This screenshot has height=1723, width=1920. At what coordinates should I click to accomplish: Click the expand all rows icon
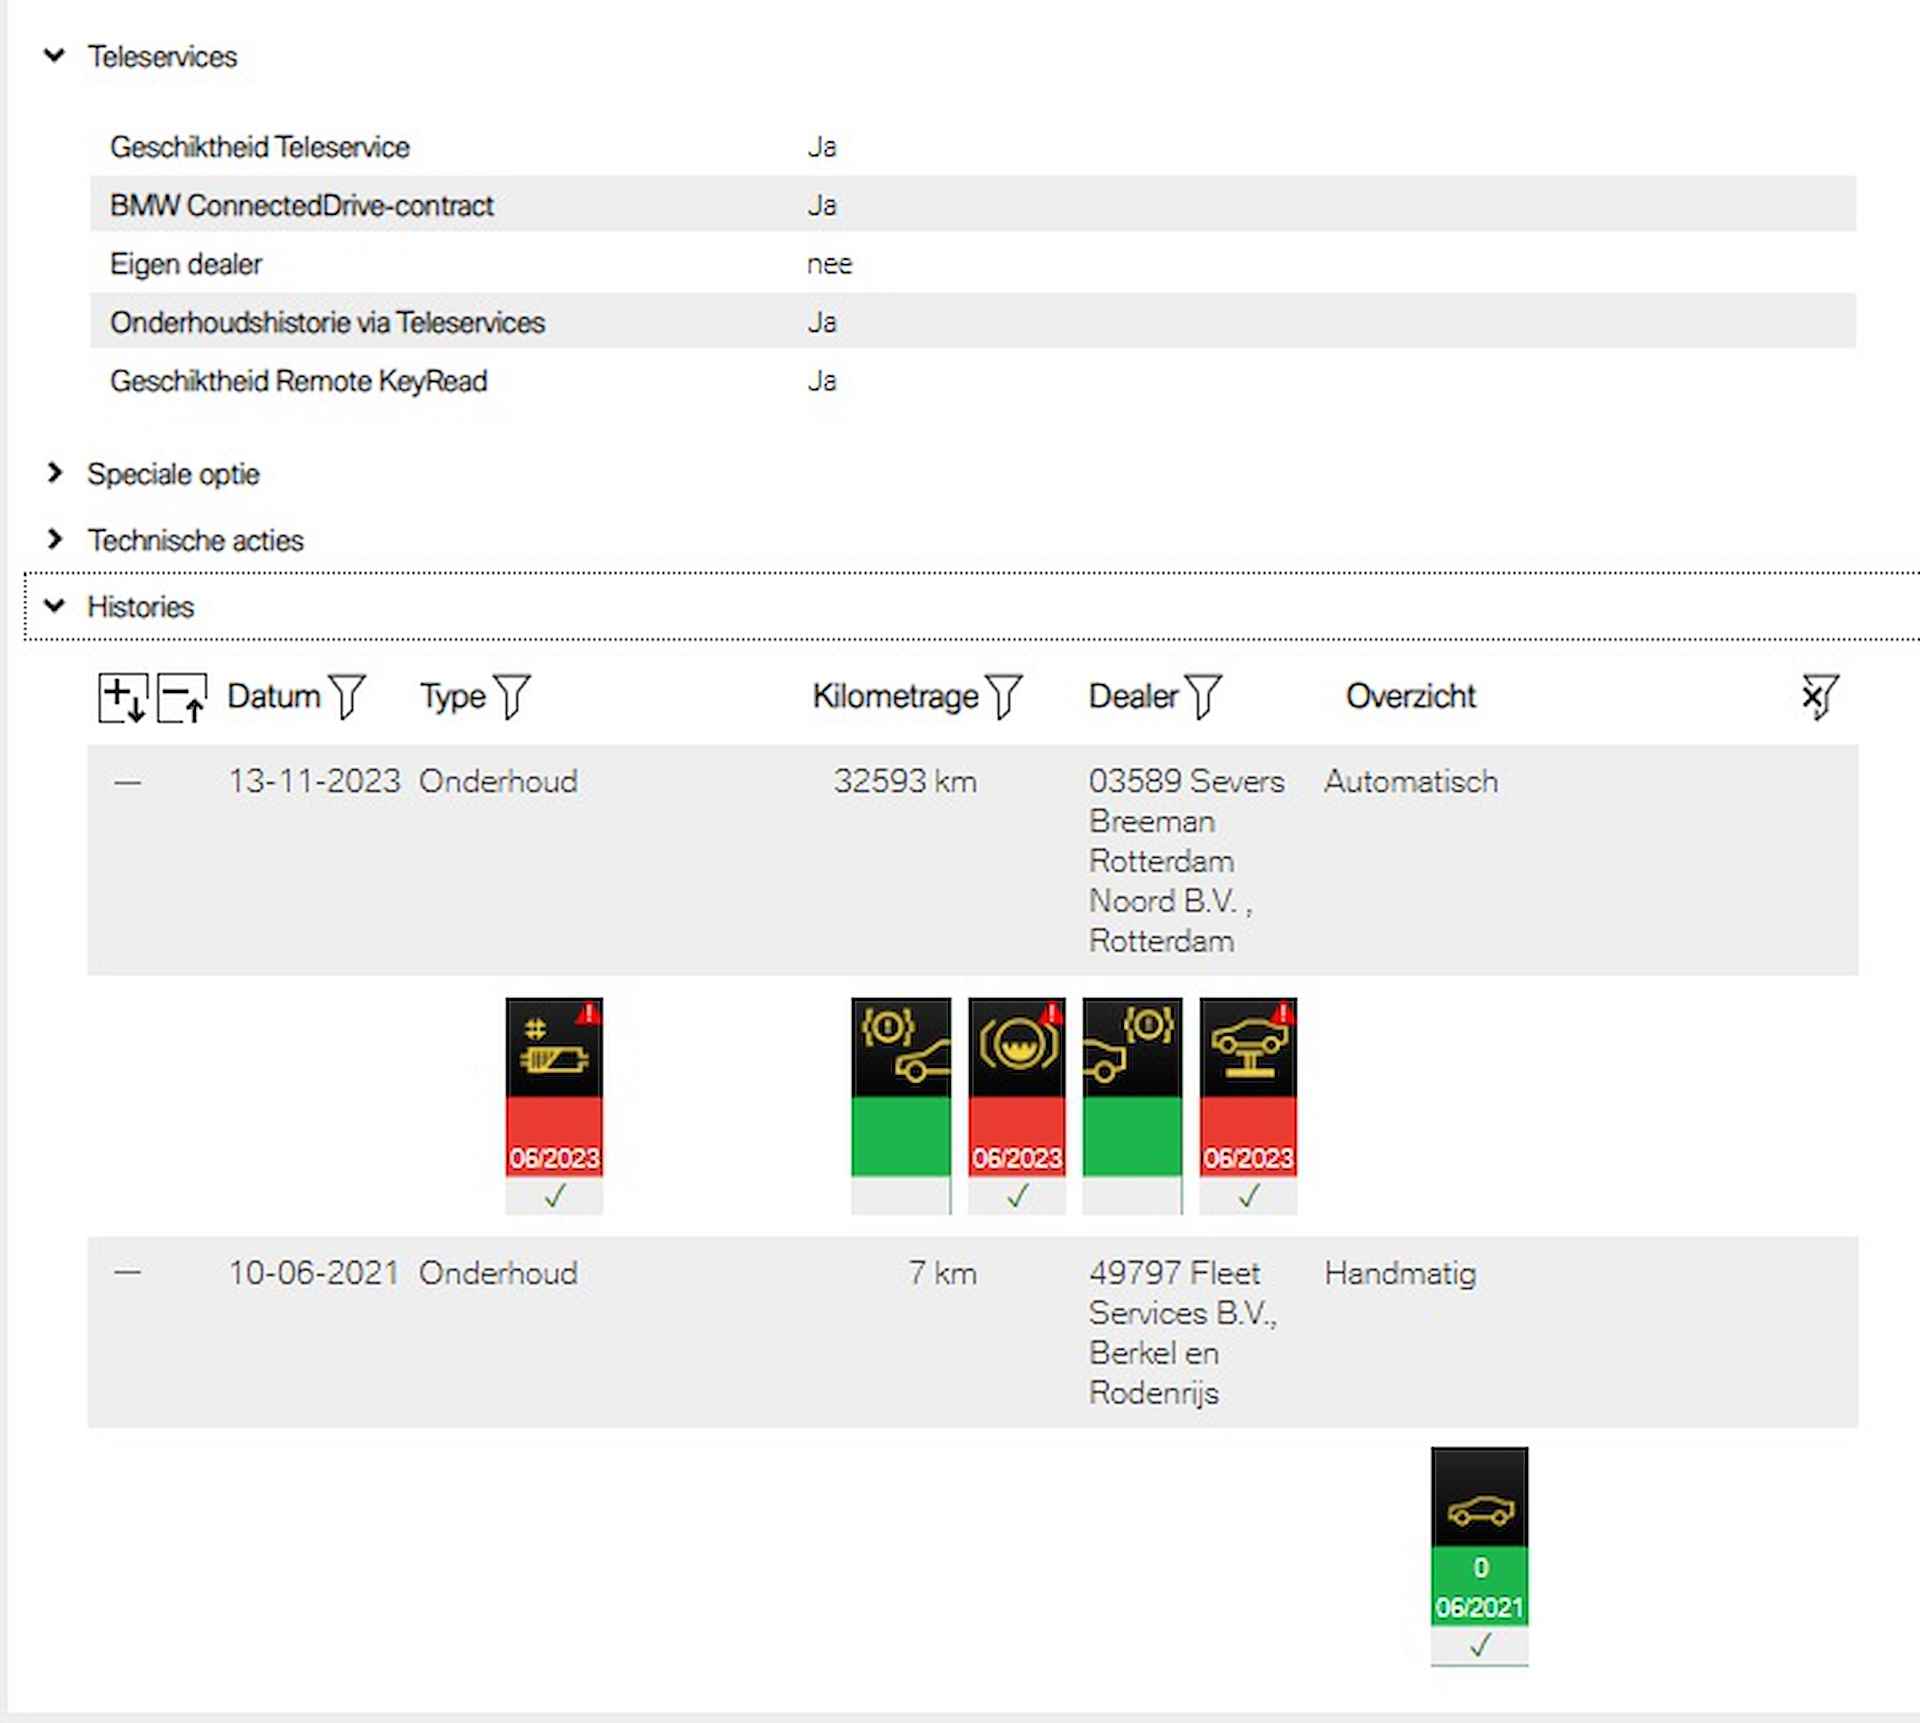(123, 697)
